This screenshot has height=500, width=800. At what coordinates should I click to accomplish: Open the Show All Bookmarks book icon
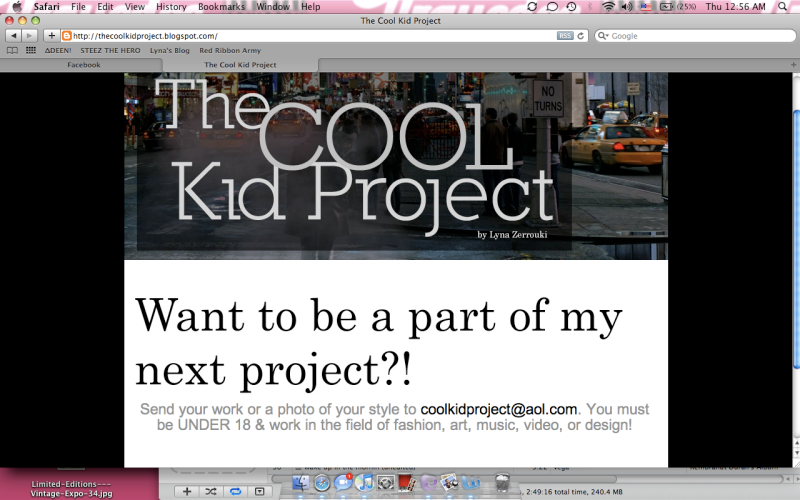[x=12, y=51]
